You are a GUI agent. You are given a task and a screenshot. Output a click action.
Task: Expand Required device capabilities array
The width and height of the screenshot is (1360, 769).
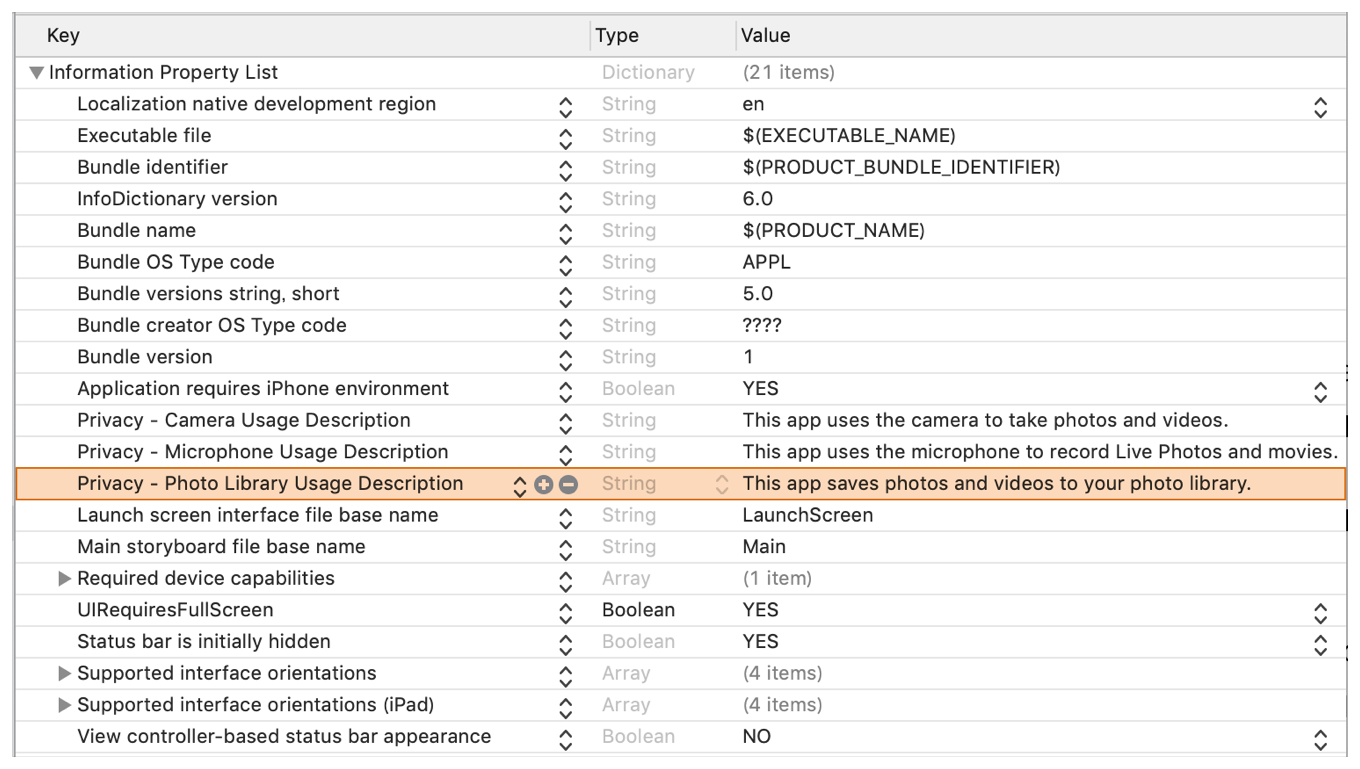(65, 579)
